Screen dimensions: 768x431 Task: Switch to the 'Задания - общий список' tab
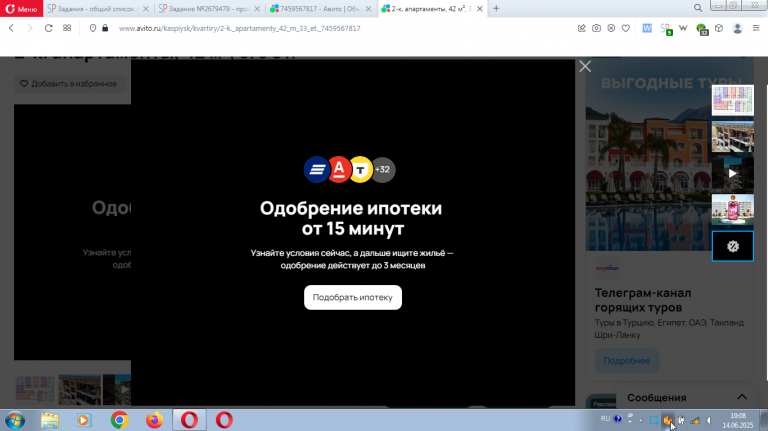[x=98, y=8]
